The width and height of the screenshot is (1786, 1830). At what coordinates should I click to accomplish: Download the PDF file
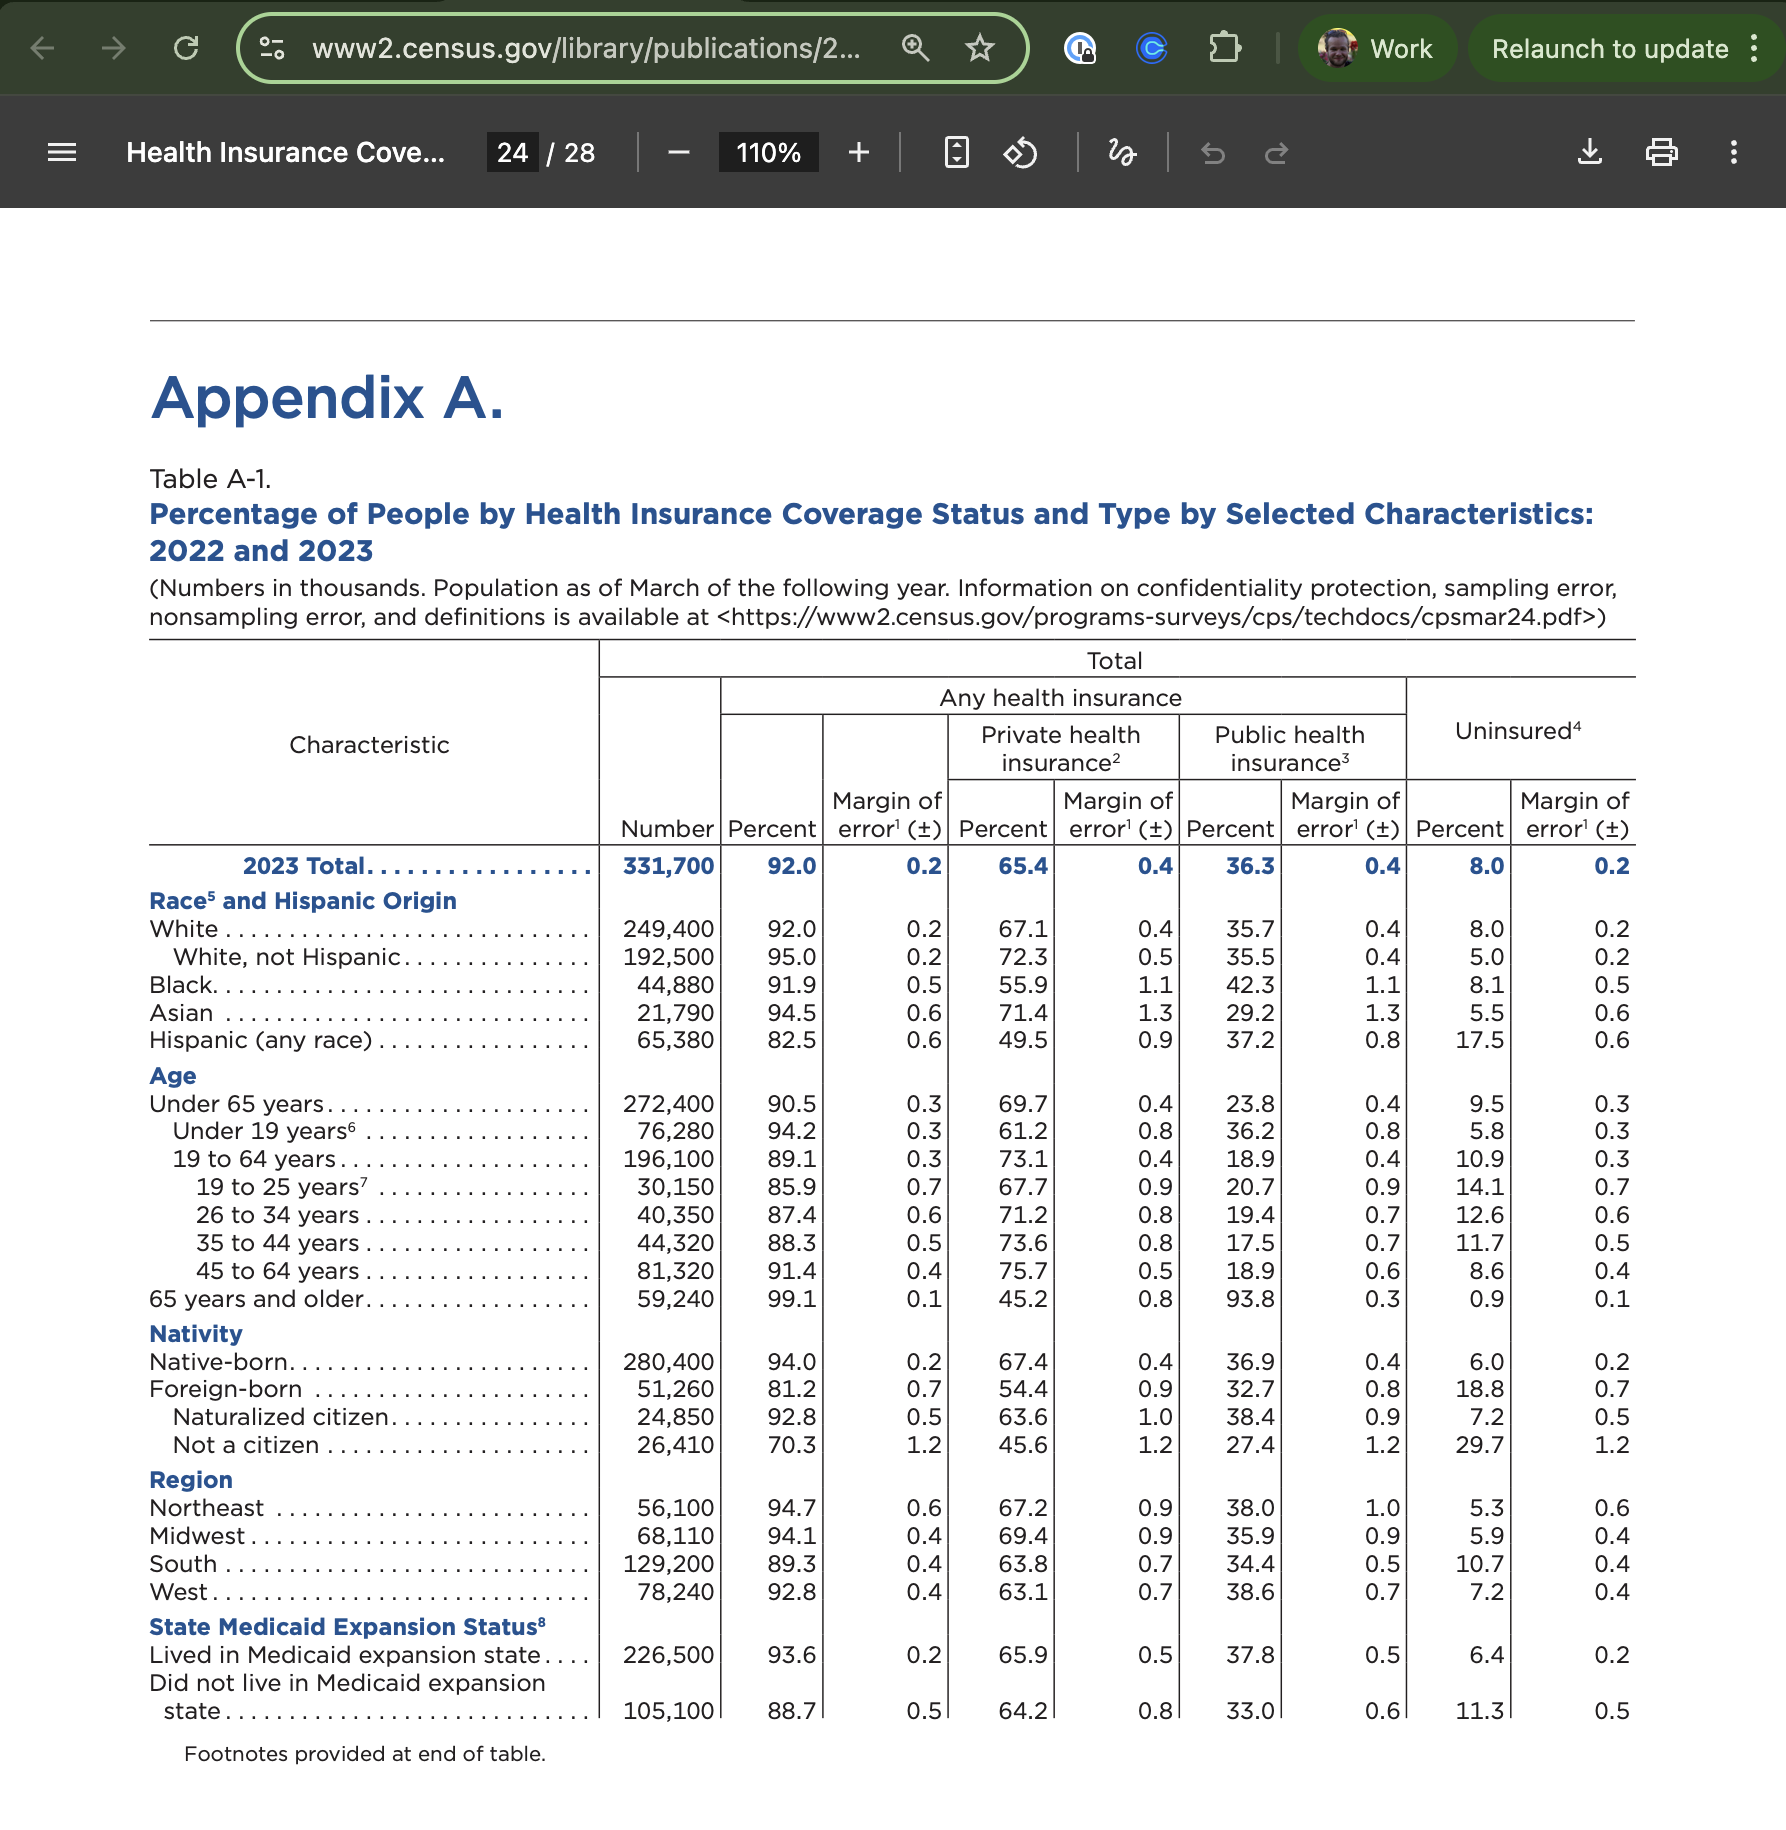tap(1590, 152)
